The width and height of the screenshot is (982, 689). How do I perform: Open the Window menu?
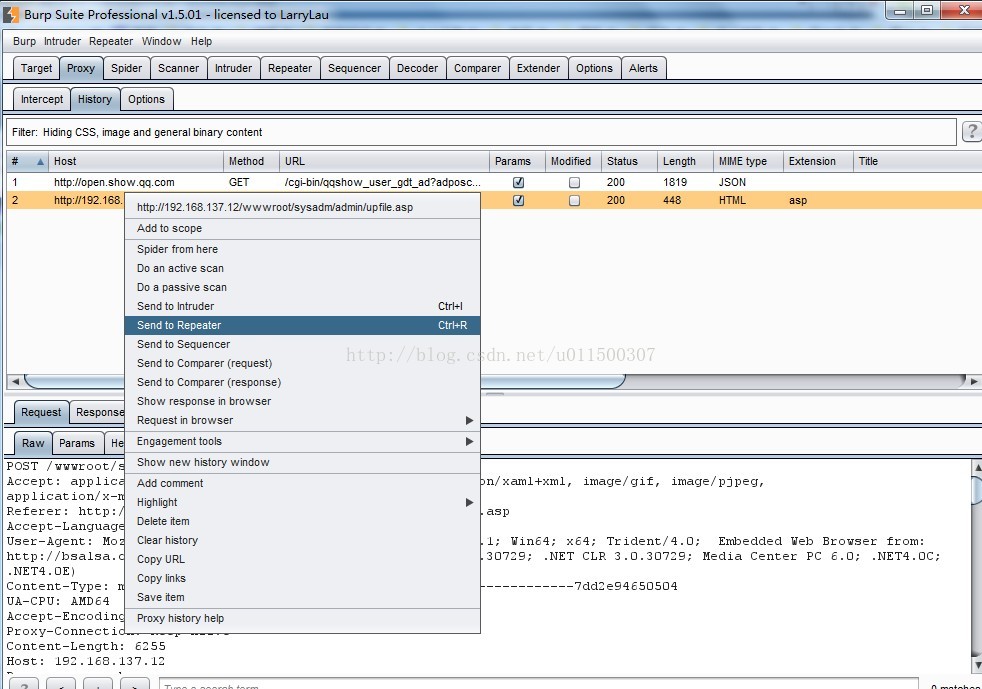pos(162,41)
